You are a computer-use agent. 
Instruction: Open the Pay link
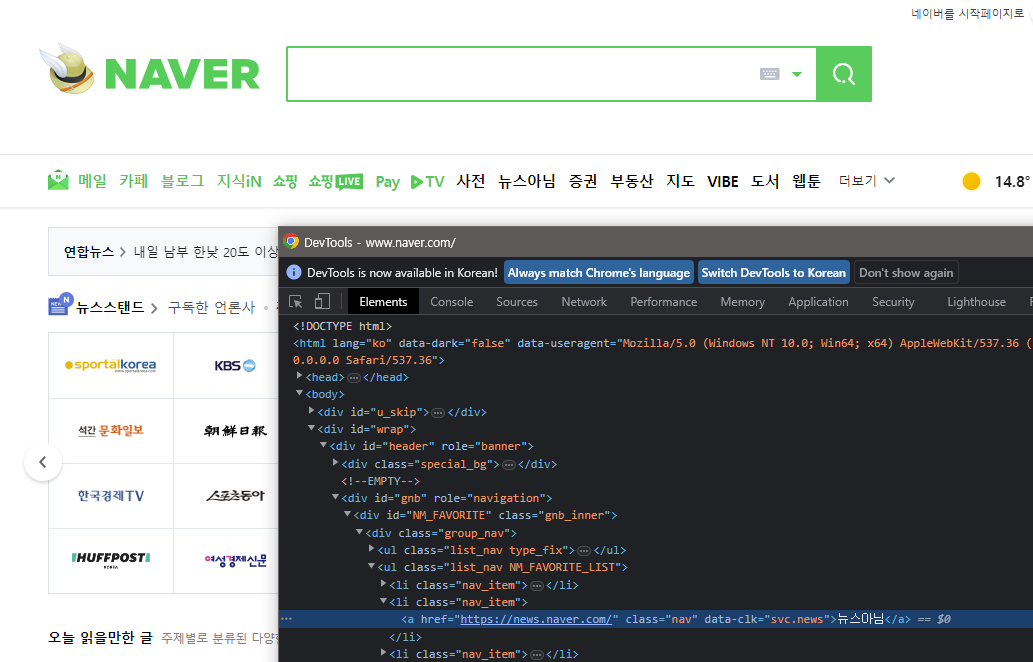click(387, 182)
